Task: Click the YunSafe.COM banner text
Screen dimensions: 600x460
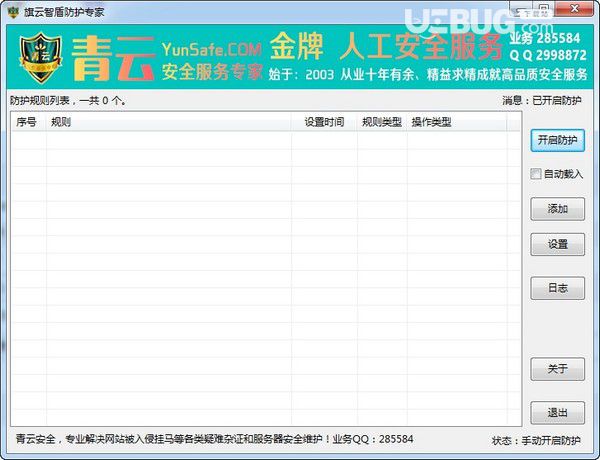Action: point(212,49)
